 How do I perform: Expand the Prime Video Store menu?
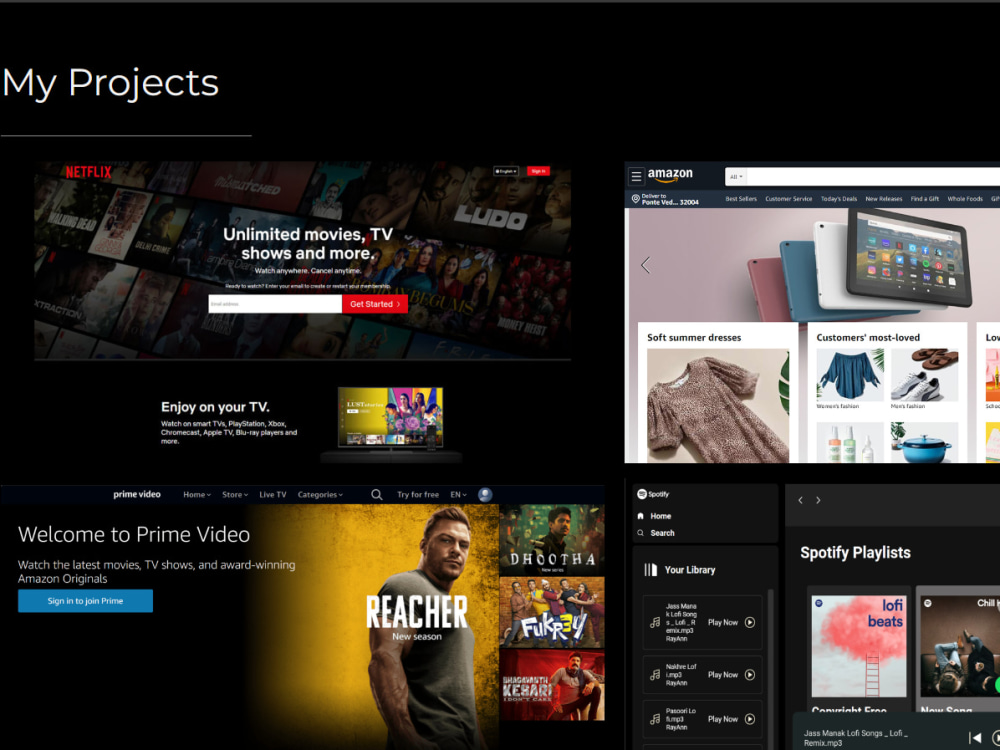click(x=235, y=495)
